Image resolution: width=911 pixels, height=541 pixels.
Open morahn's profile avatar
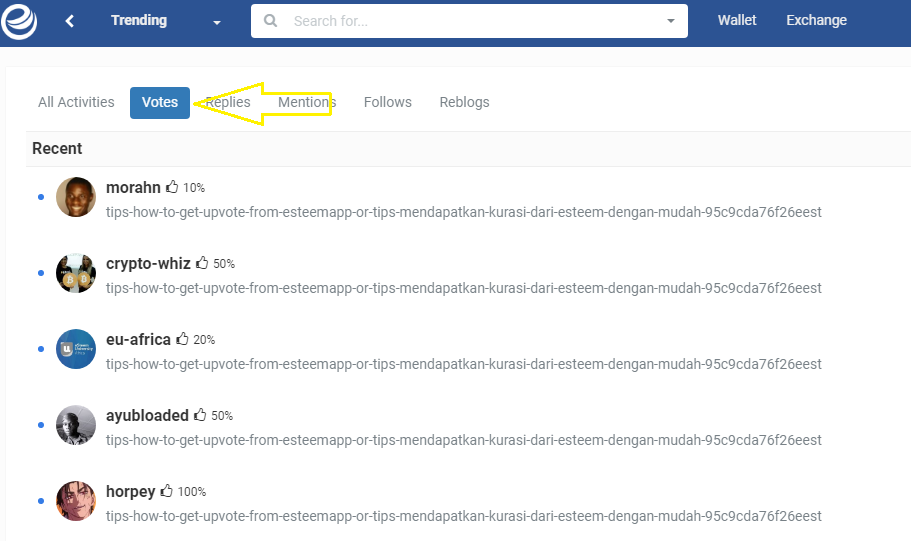tap(76, 197)
